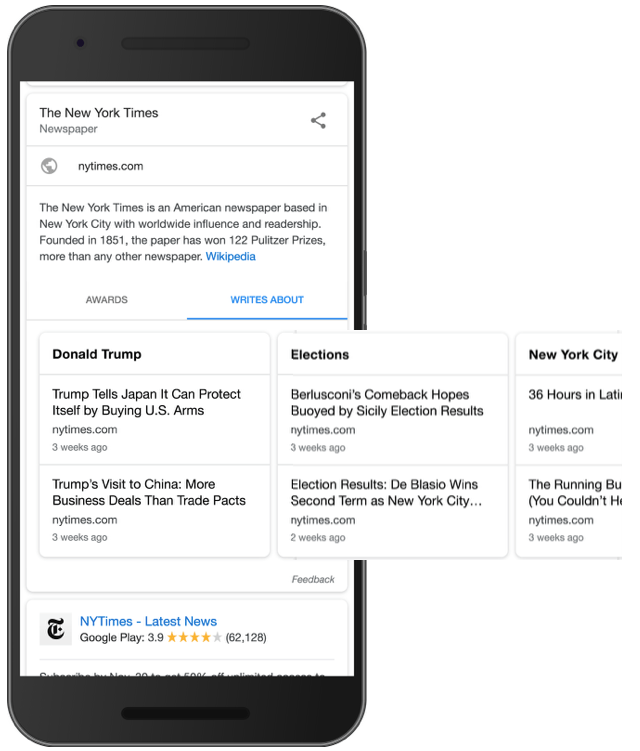This screenshot has width=640, height=751.
Task: Open the nytimes.com website link
Action: click(x=111, y=166)
